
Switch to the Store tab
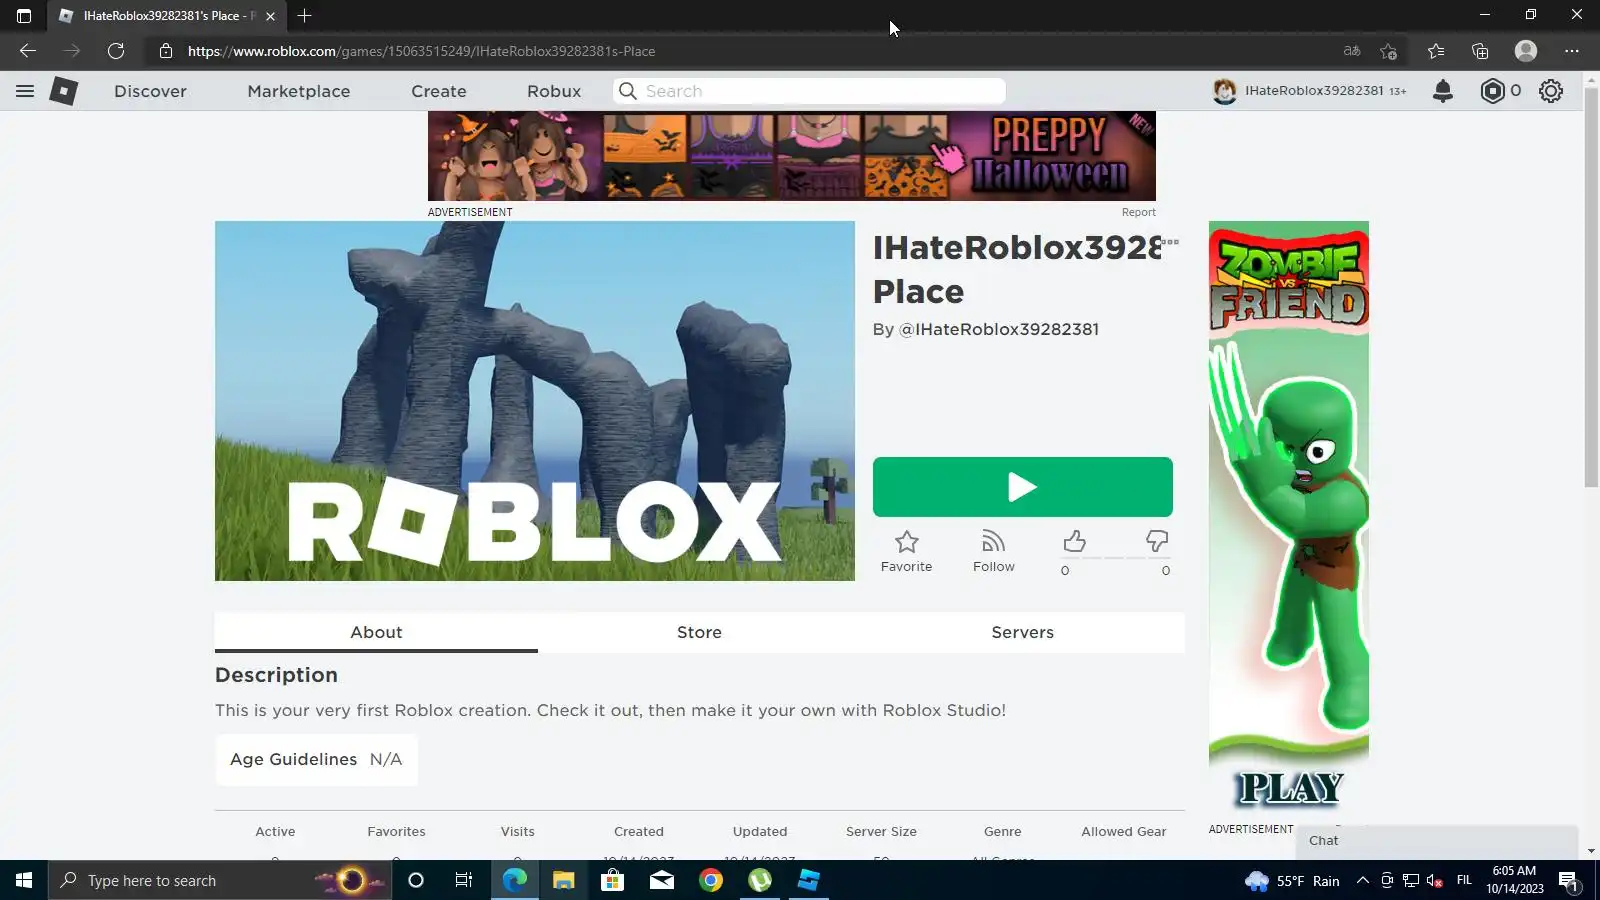pyautogui.click(x=699, y=632)
